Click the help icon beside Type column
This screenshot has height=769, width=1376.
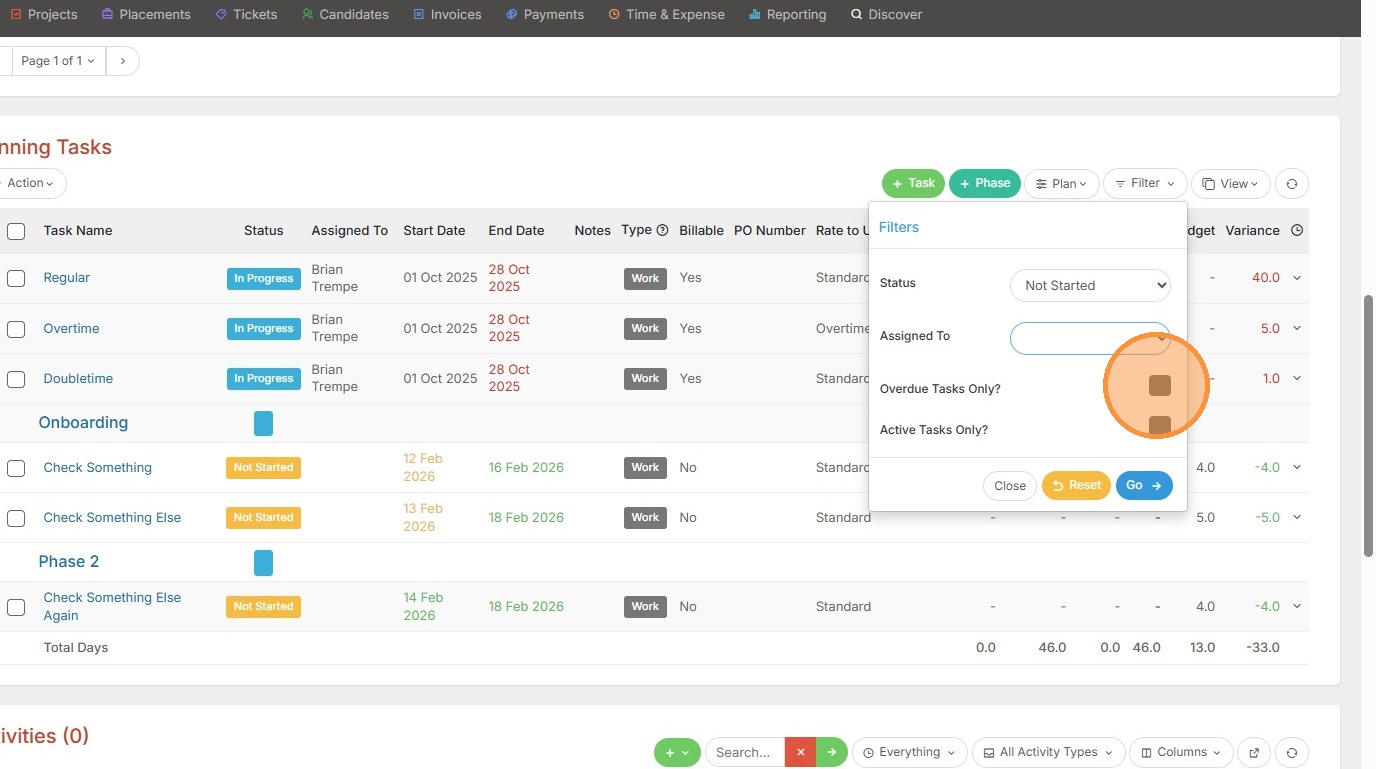point(662,230)
